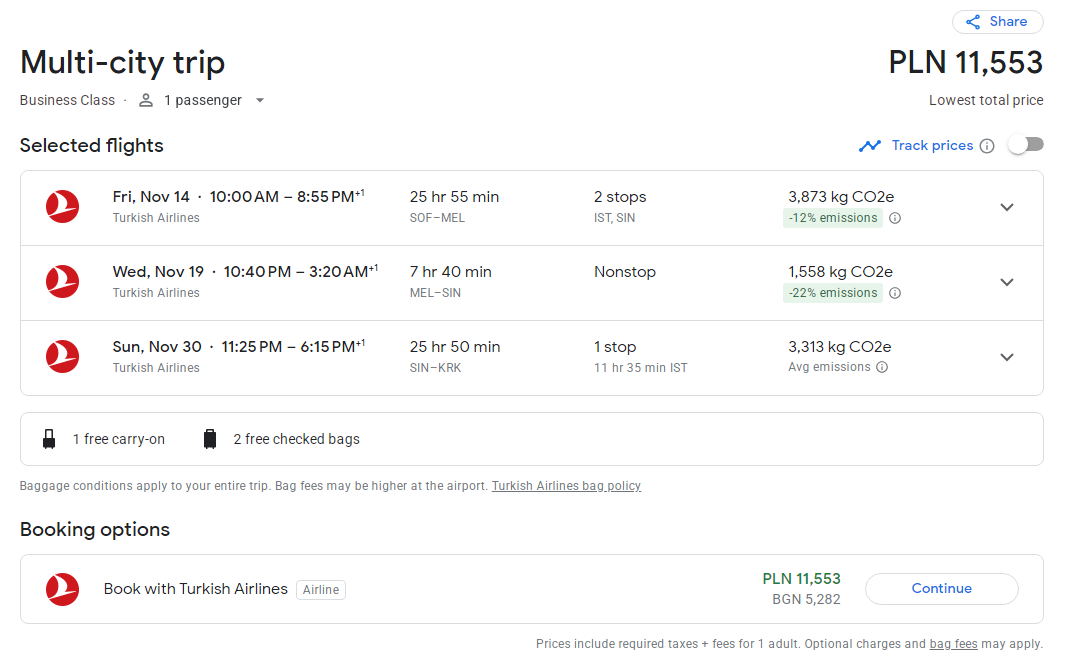Click the Sun, Nov 30 flight time text
Screen dimensions: 1066x666
point(239,347)
